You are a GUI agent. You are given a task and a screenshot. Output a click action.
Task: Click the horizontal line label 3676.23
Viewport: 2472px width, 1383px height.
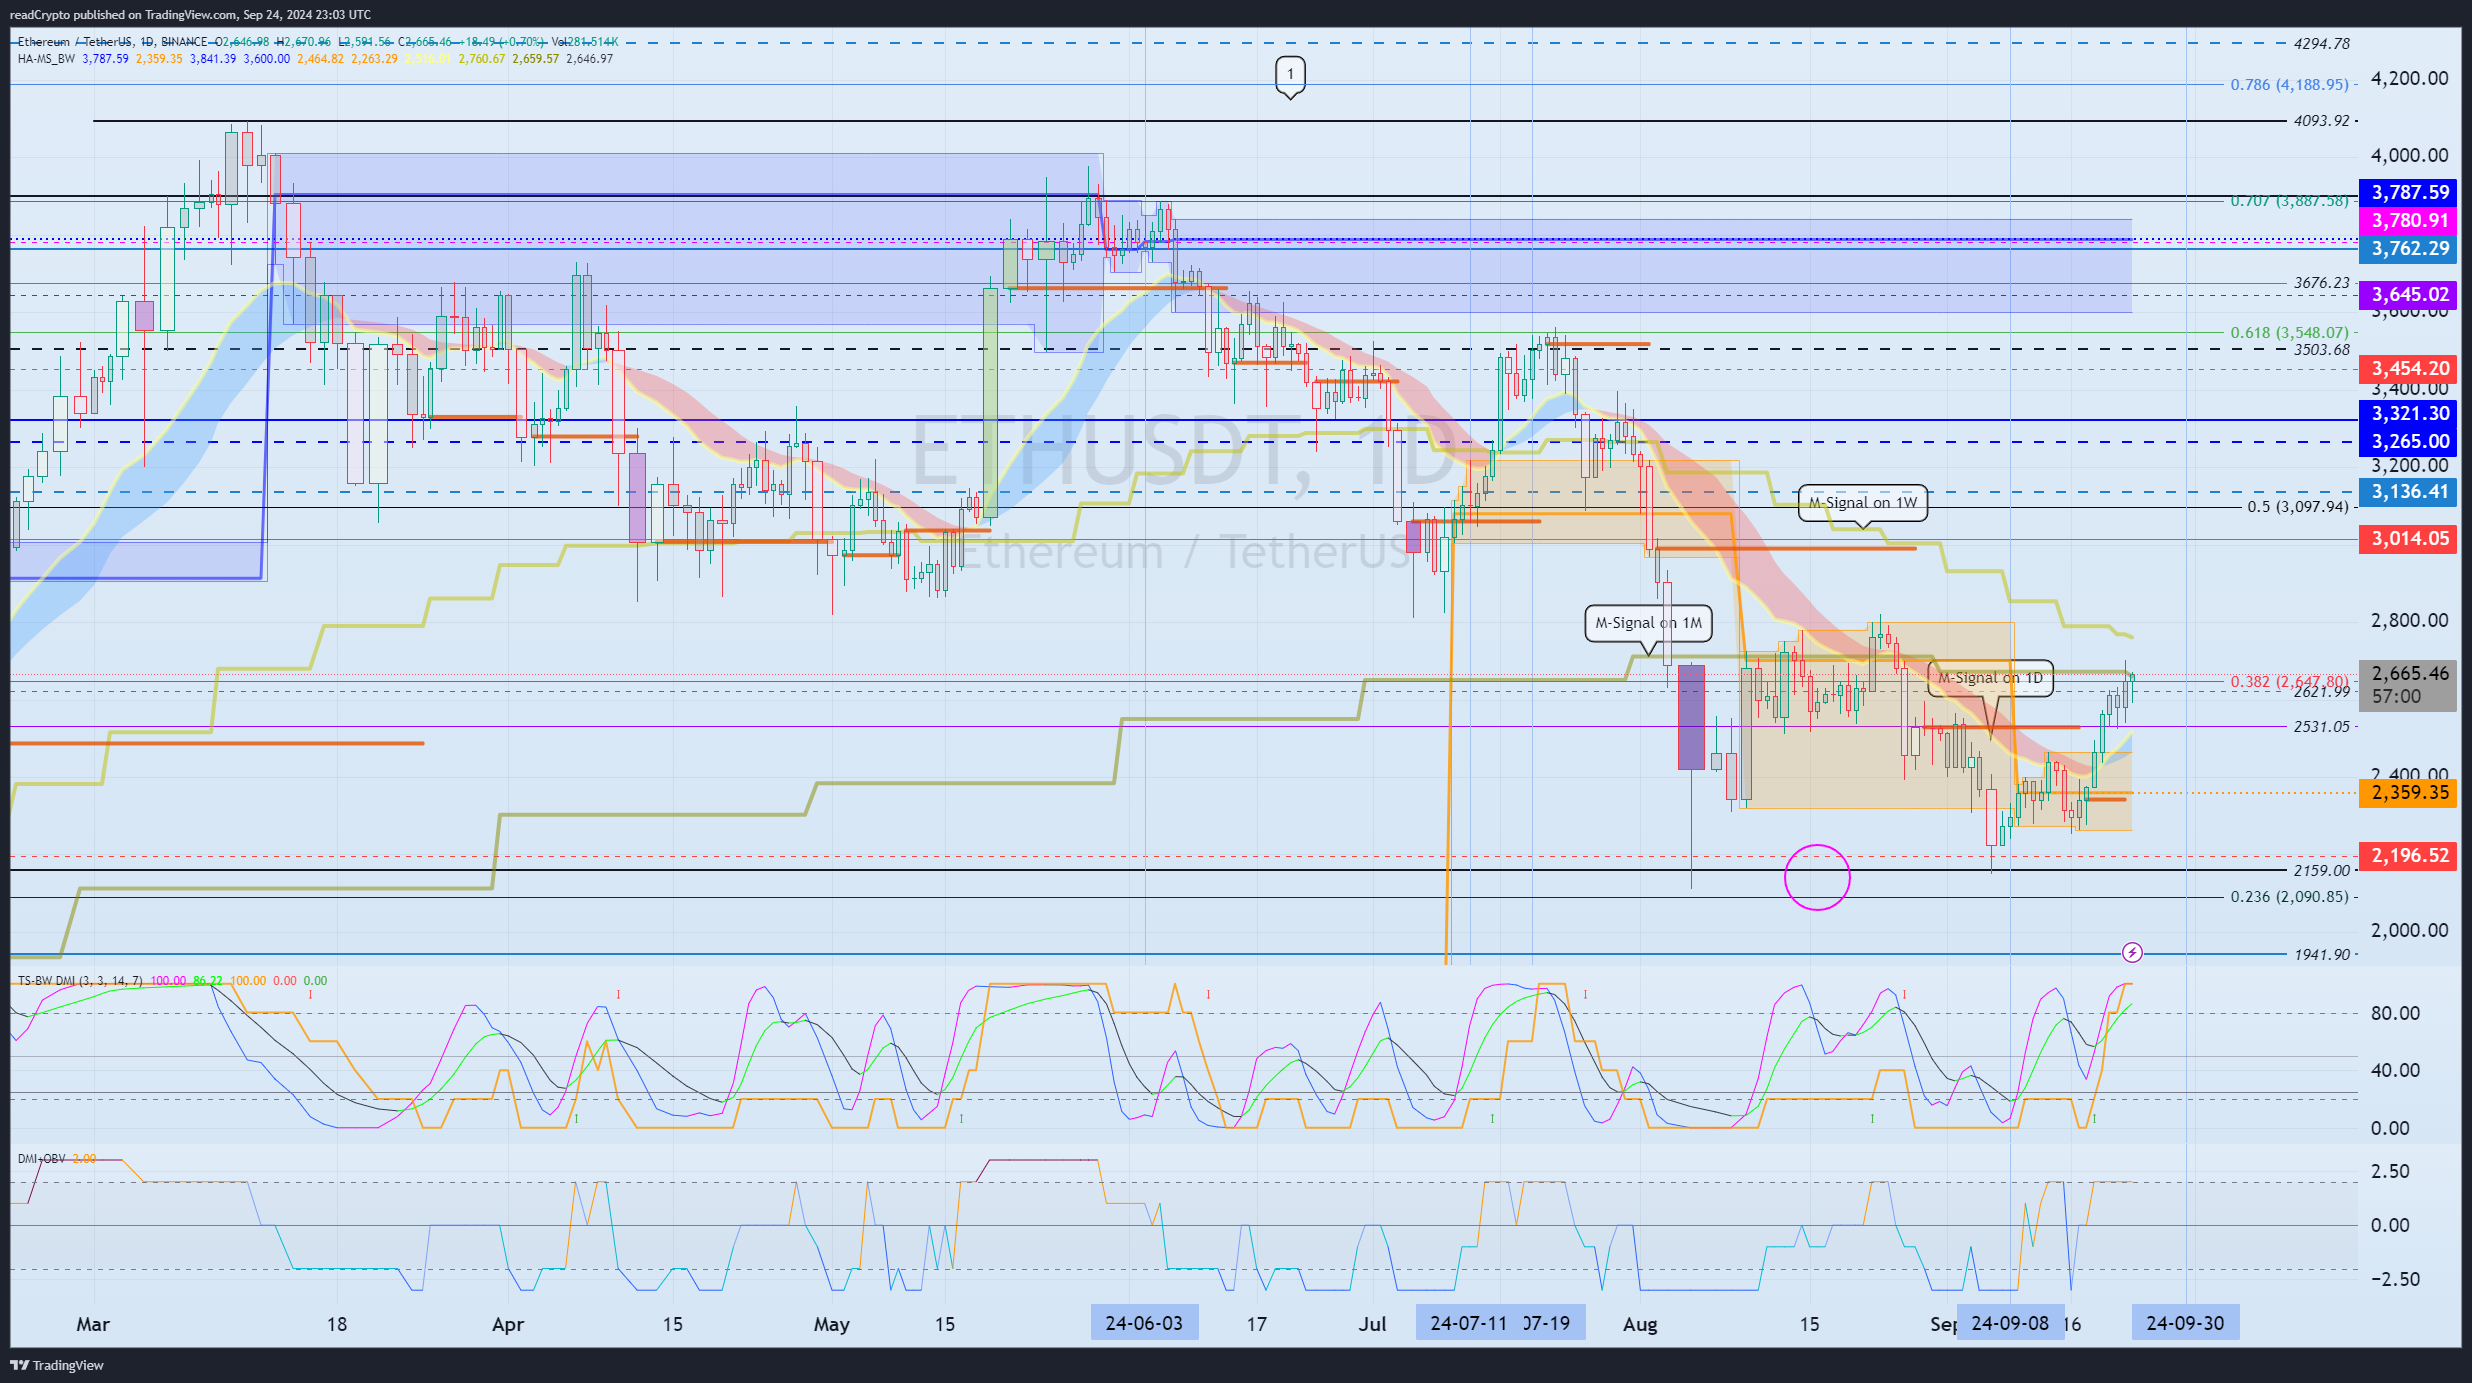click(x=2322, y=283)
